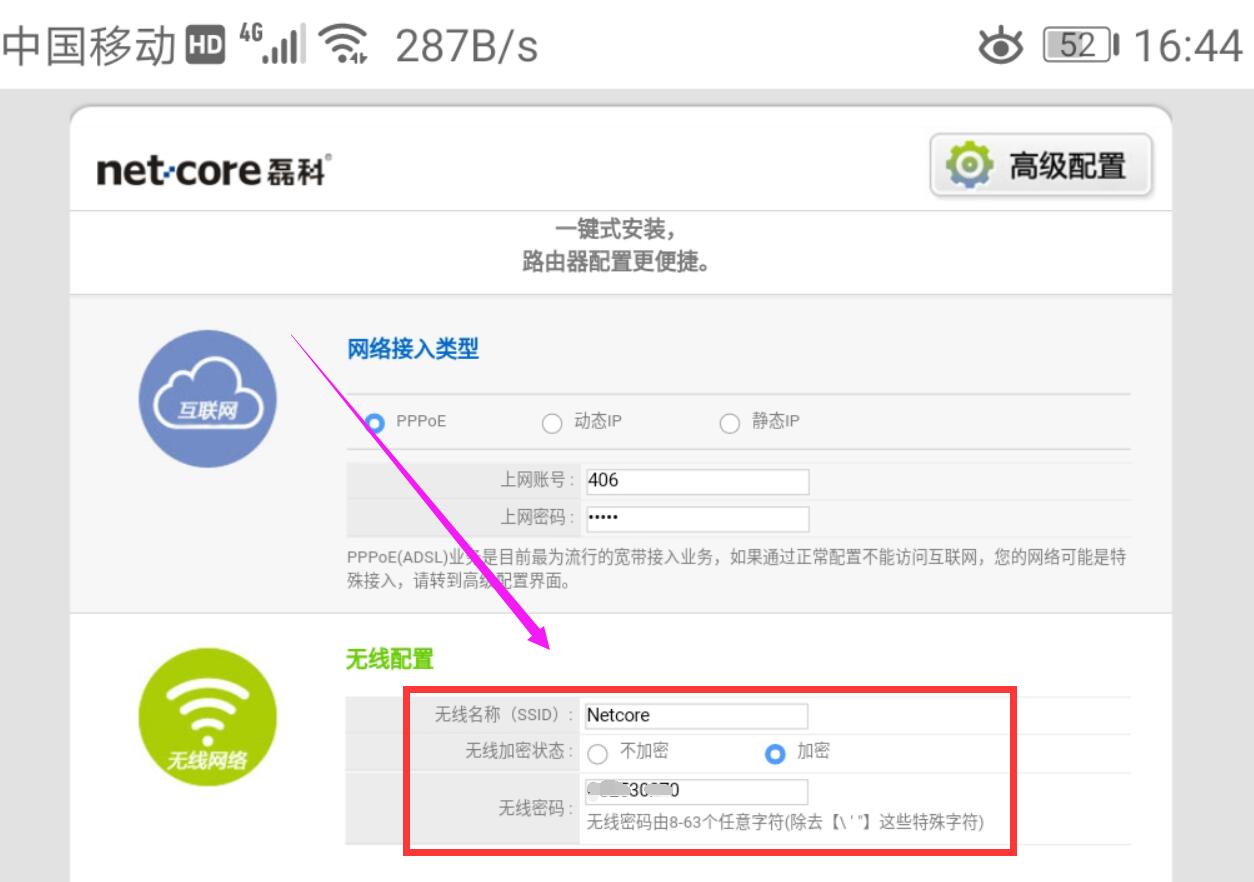The width and height of the screenshot is (1254, 882).
Task: Tap the Wi-Fi signal icon in status bar
Action: click(x=340, y=42)
